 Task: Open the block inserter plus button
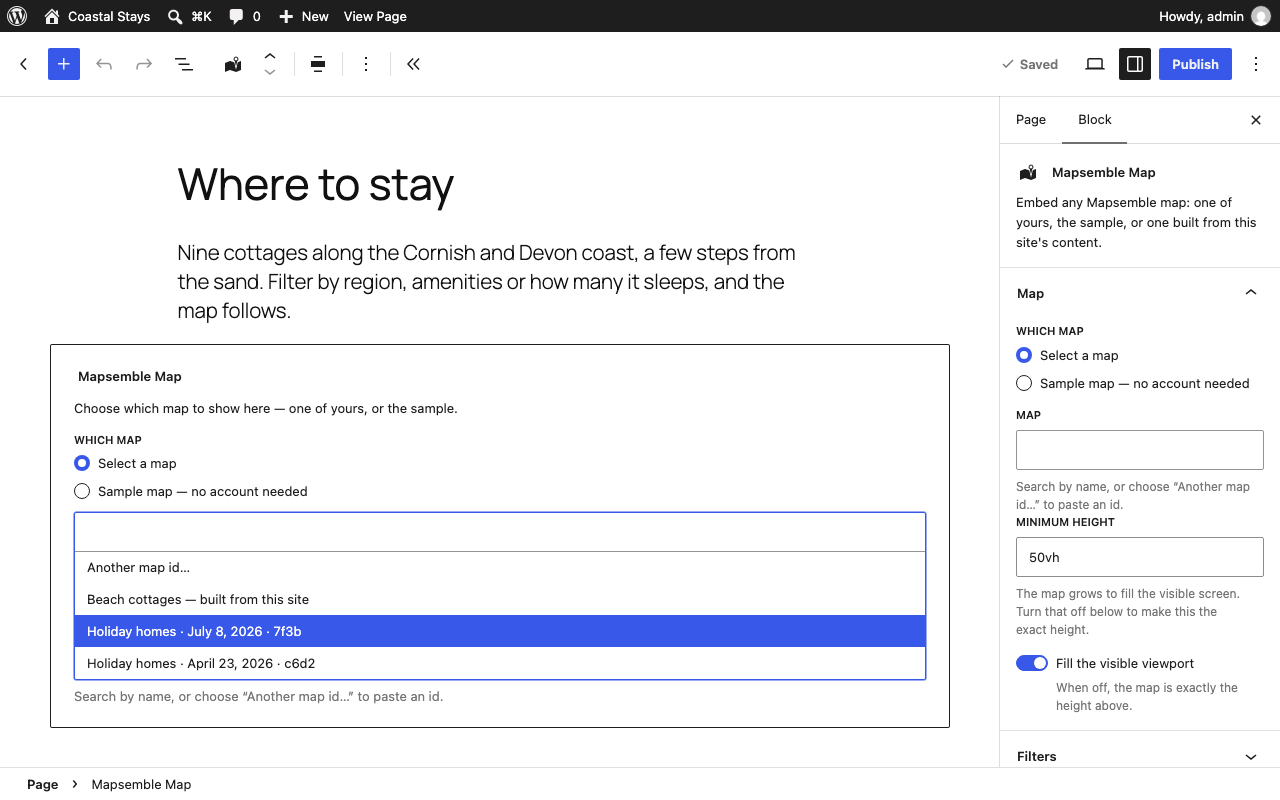[x=63, y=64]
